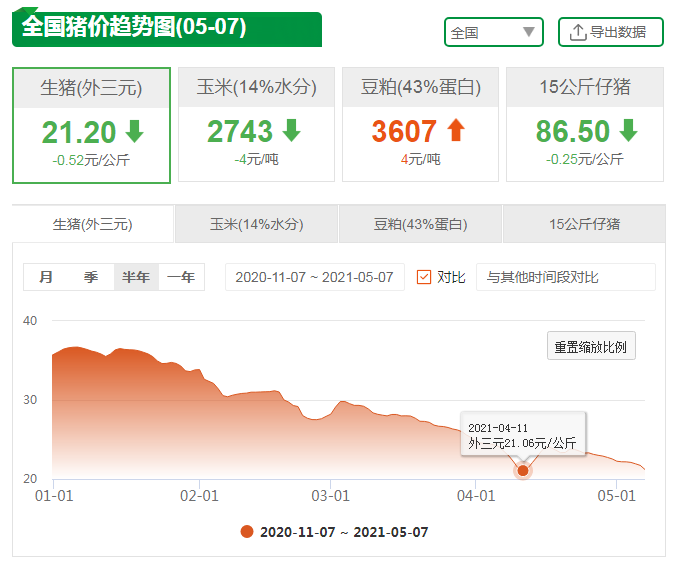
Task: Switch to the 豆粕(43%蛋白) chart tab
Action: coord(420,224)
